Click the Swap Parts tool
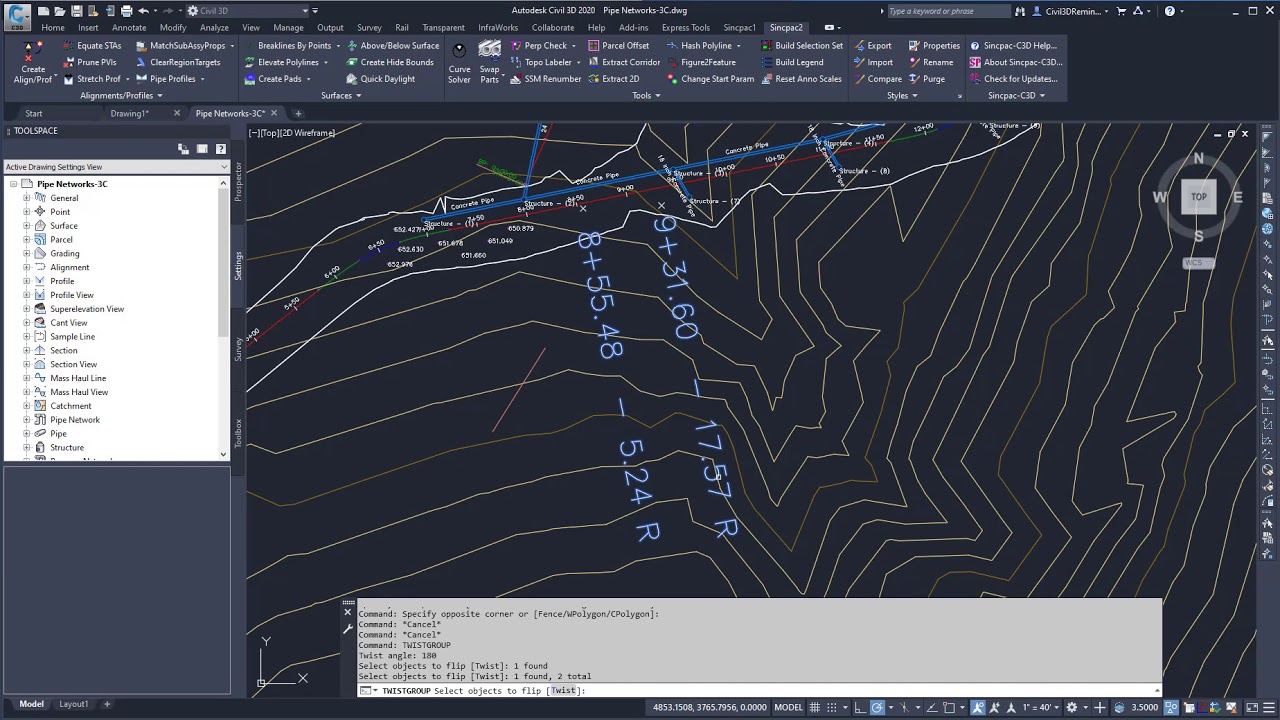The height and width of the screenshot is (720, 1280). click(489, 63)
